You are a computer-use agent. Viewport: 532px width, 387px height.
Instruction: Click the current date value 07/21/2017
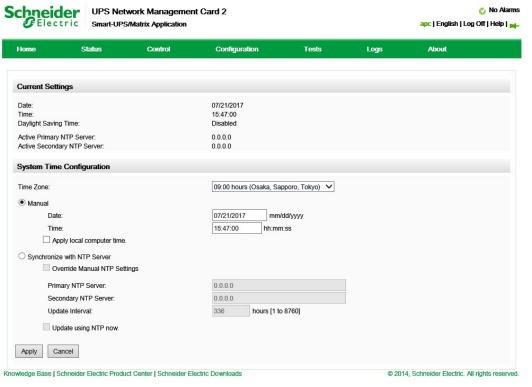tap(227, 105)
